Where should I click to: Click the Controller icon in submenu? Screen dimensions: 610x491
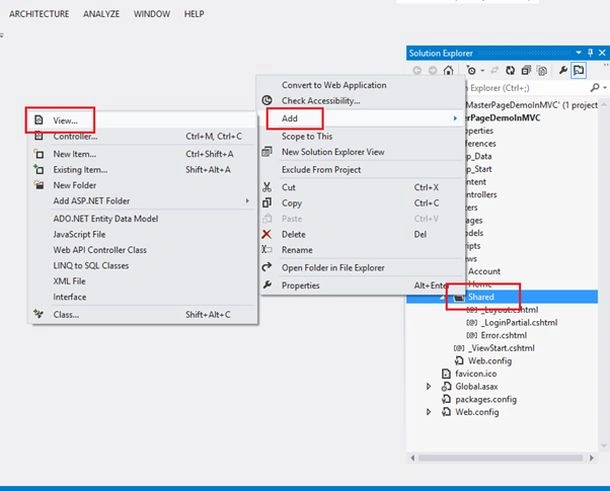pyautogui.click(x=39, y=136)
